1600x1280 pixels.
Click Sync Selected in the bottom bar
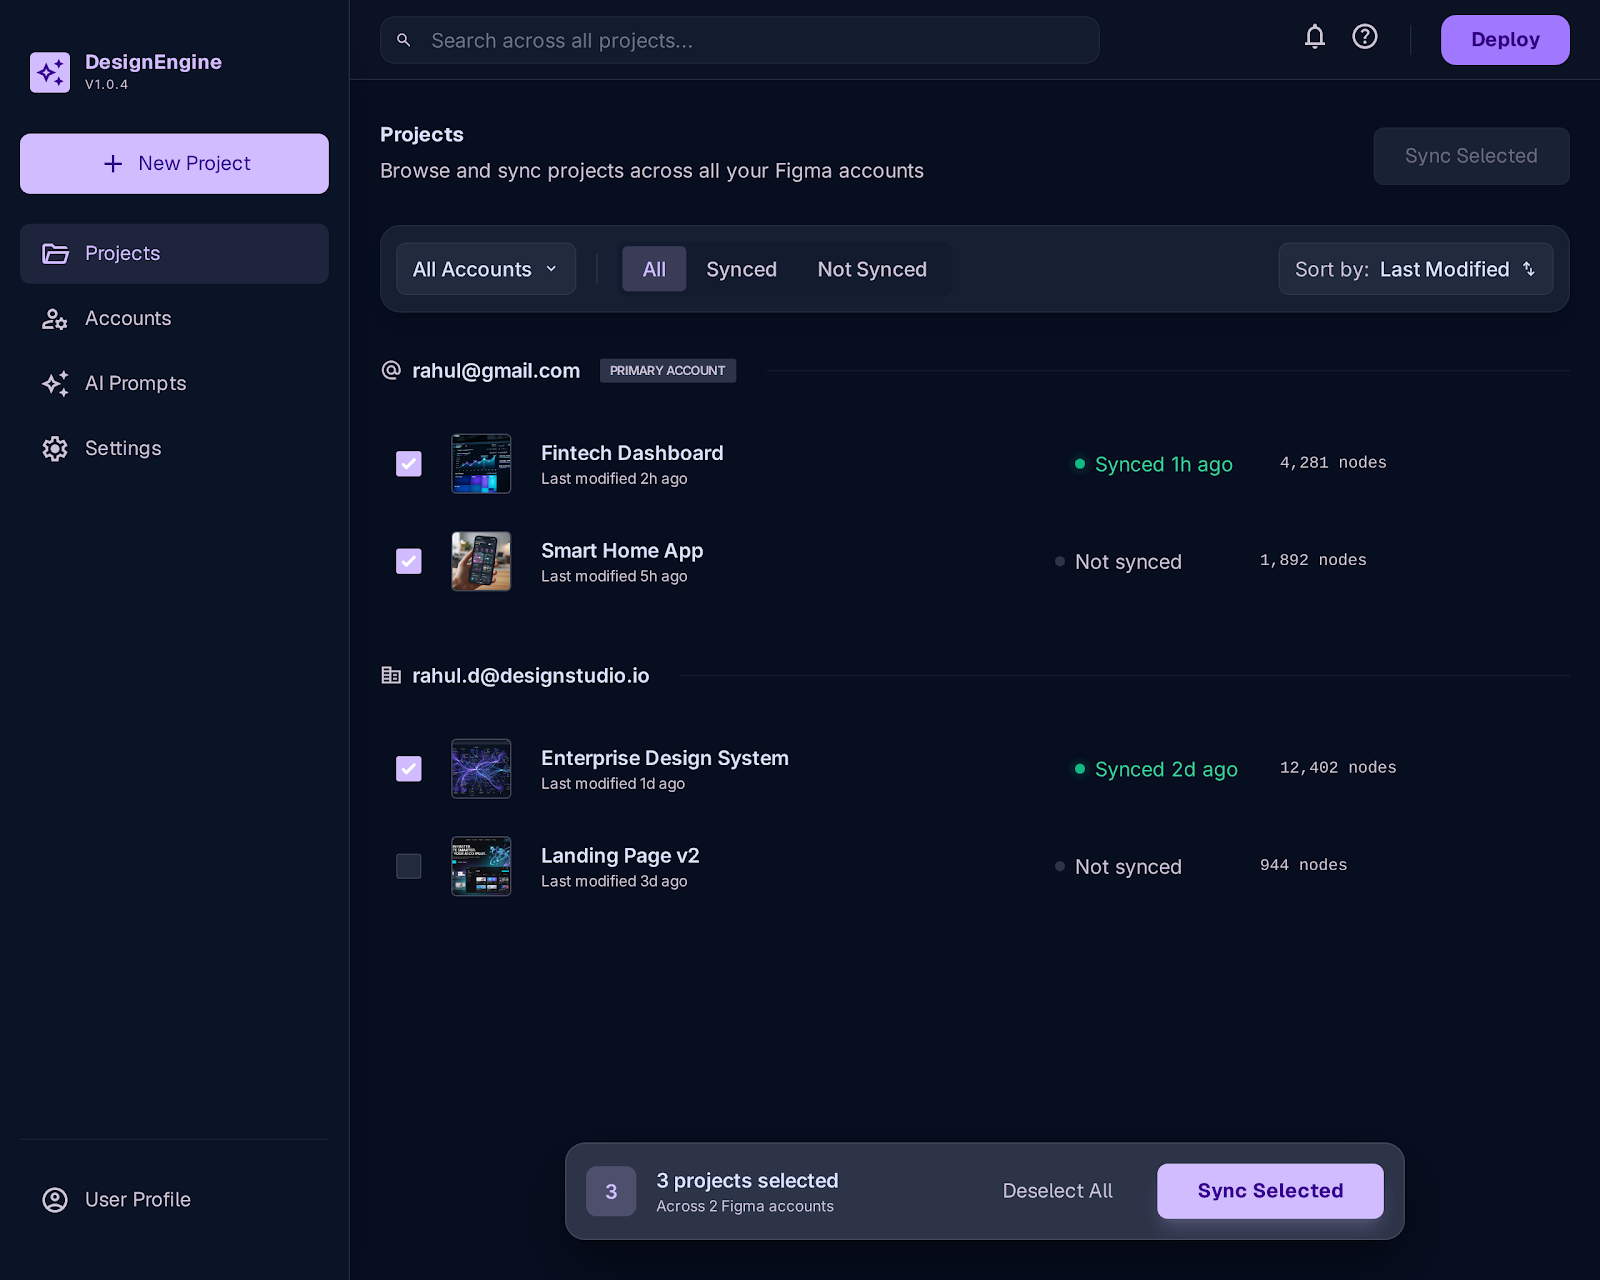point(1270,1191)
